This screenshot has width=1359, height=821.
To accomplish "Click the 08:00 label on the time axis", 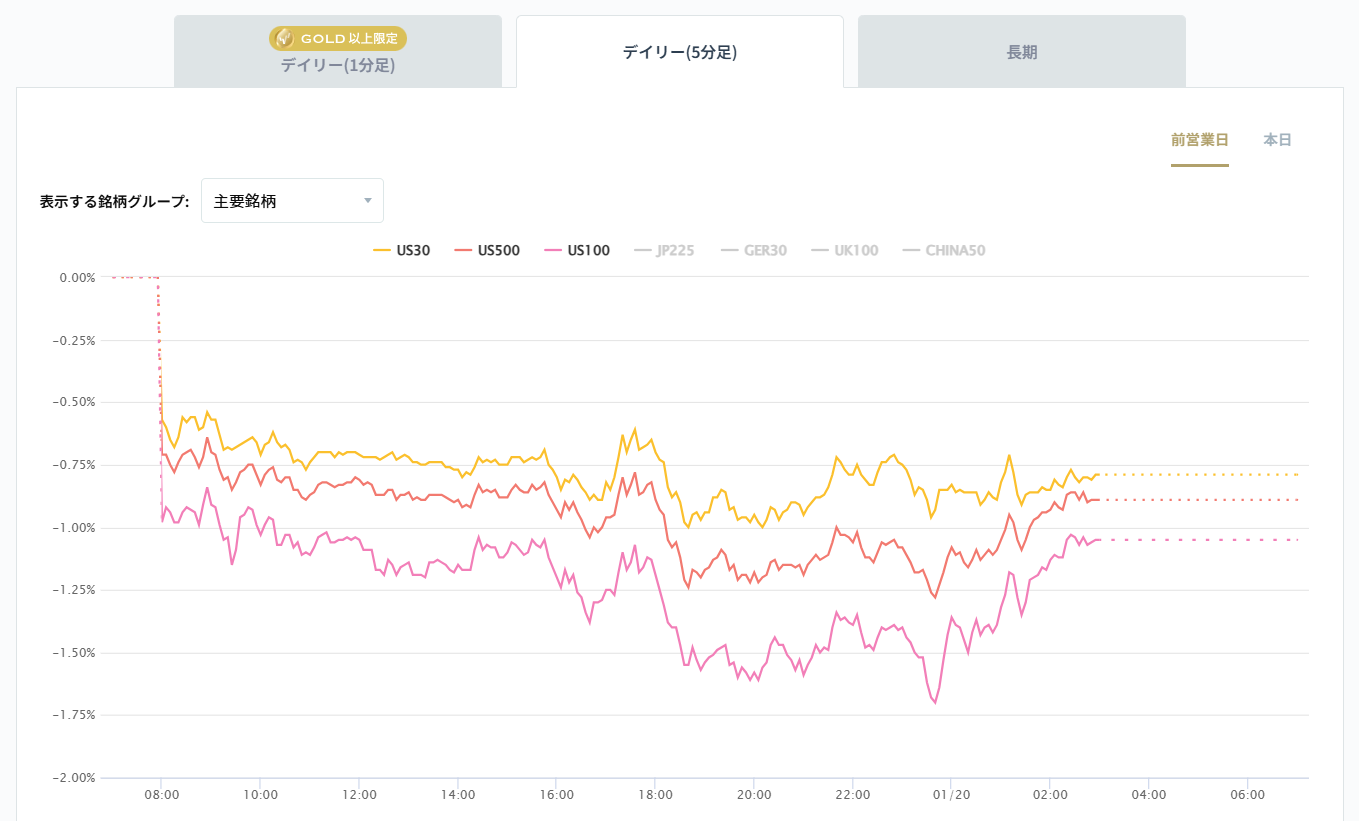I will tap(163, 794).
